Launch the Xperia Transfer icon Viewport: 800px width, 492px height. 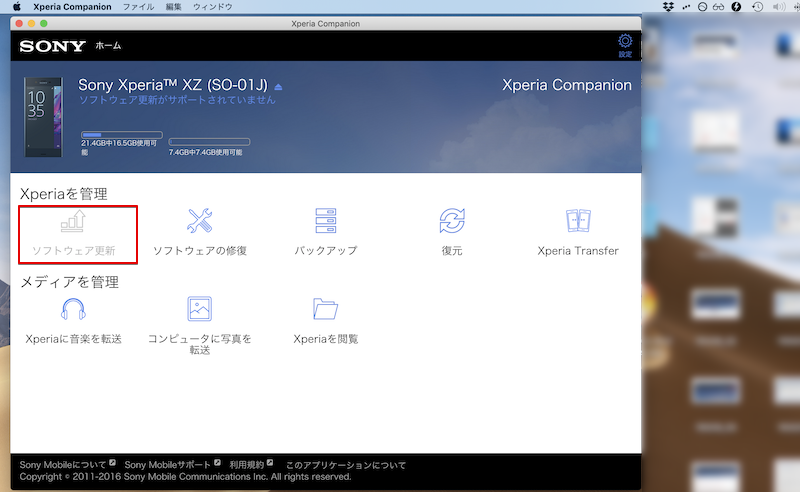point(578,221)
